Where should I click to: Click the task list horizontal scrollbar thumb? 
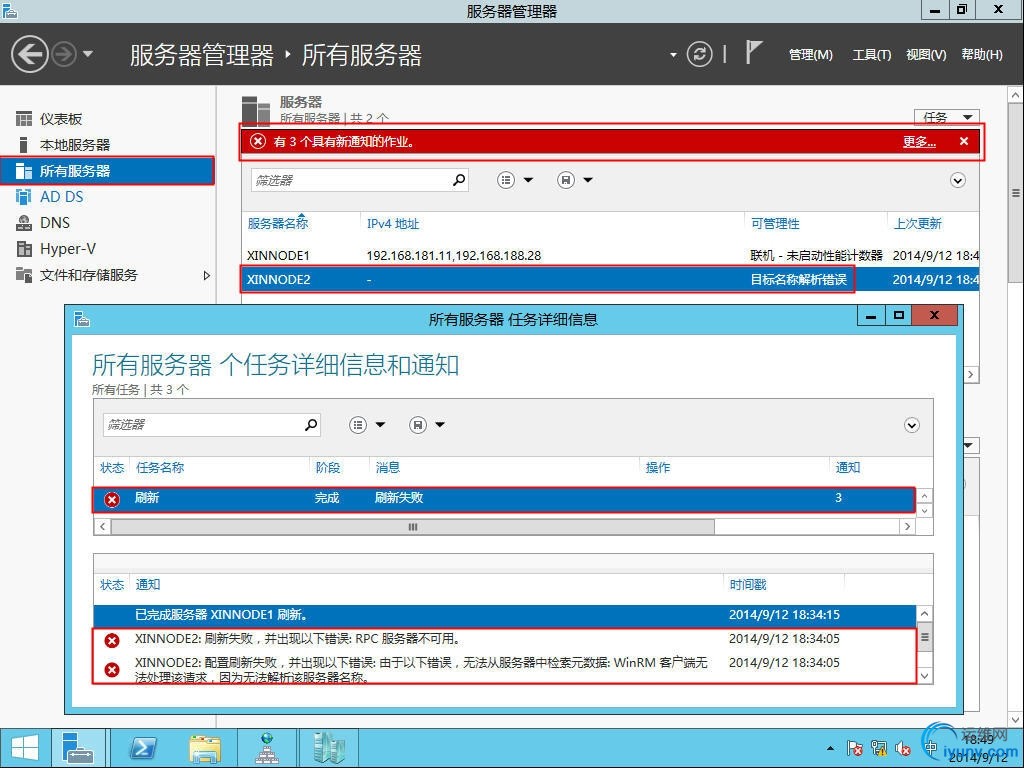[413, 526]
